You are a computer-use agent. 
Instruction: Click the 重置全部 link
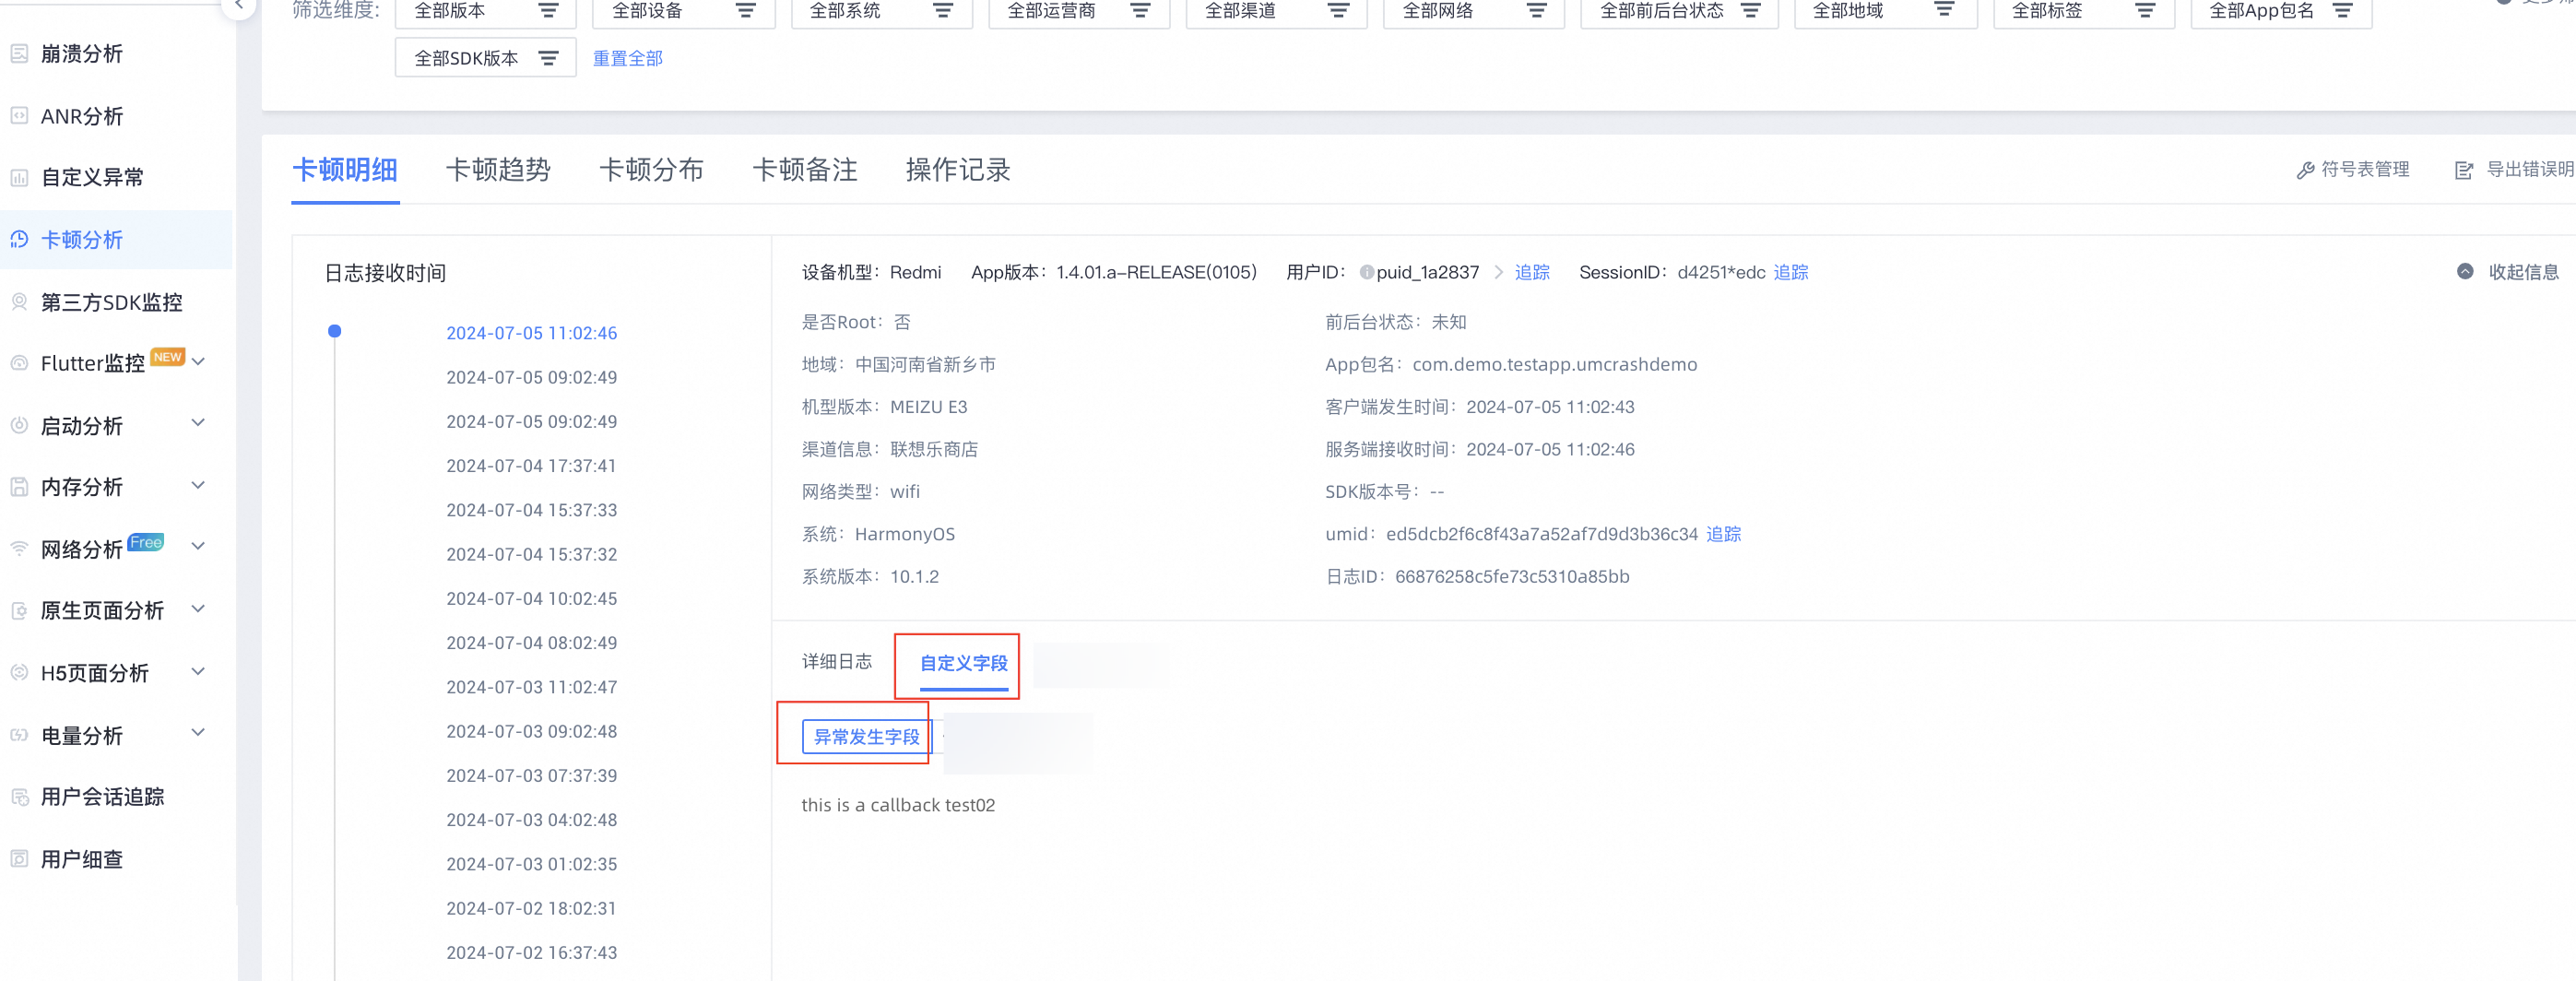(628, 59)
